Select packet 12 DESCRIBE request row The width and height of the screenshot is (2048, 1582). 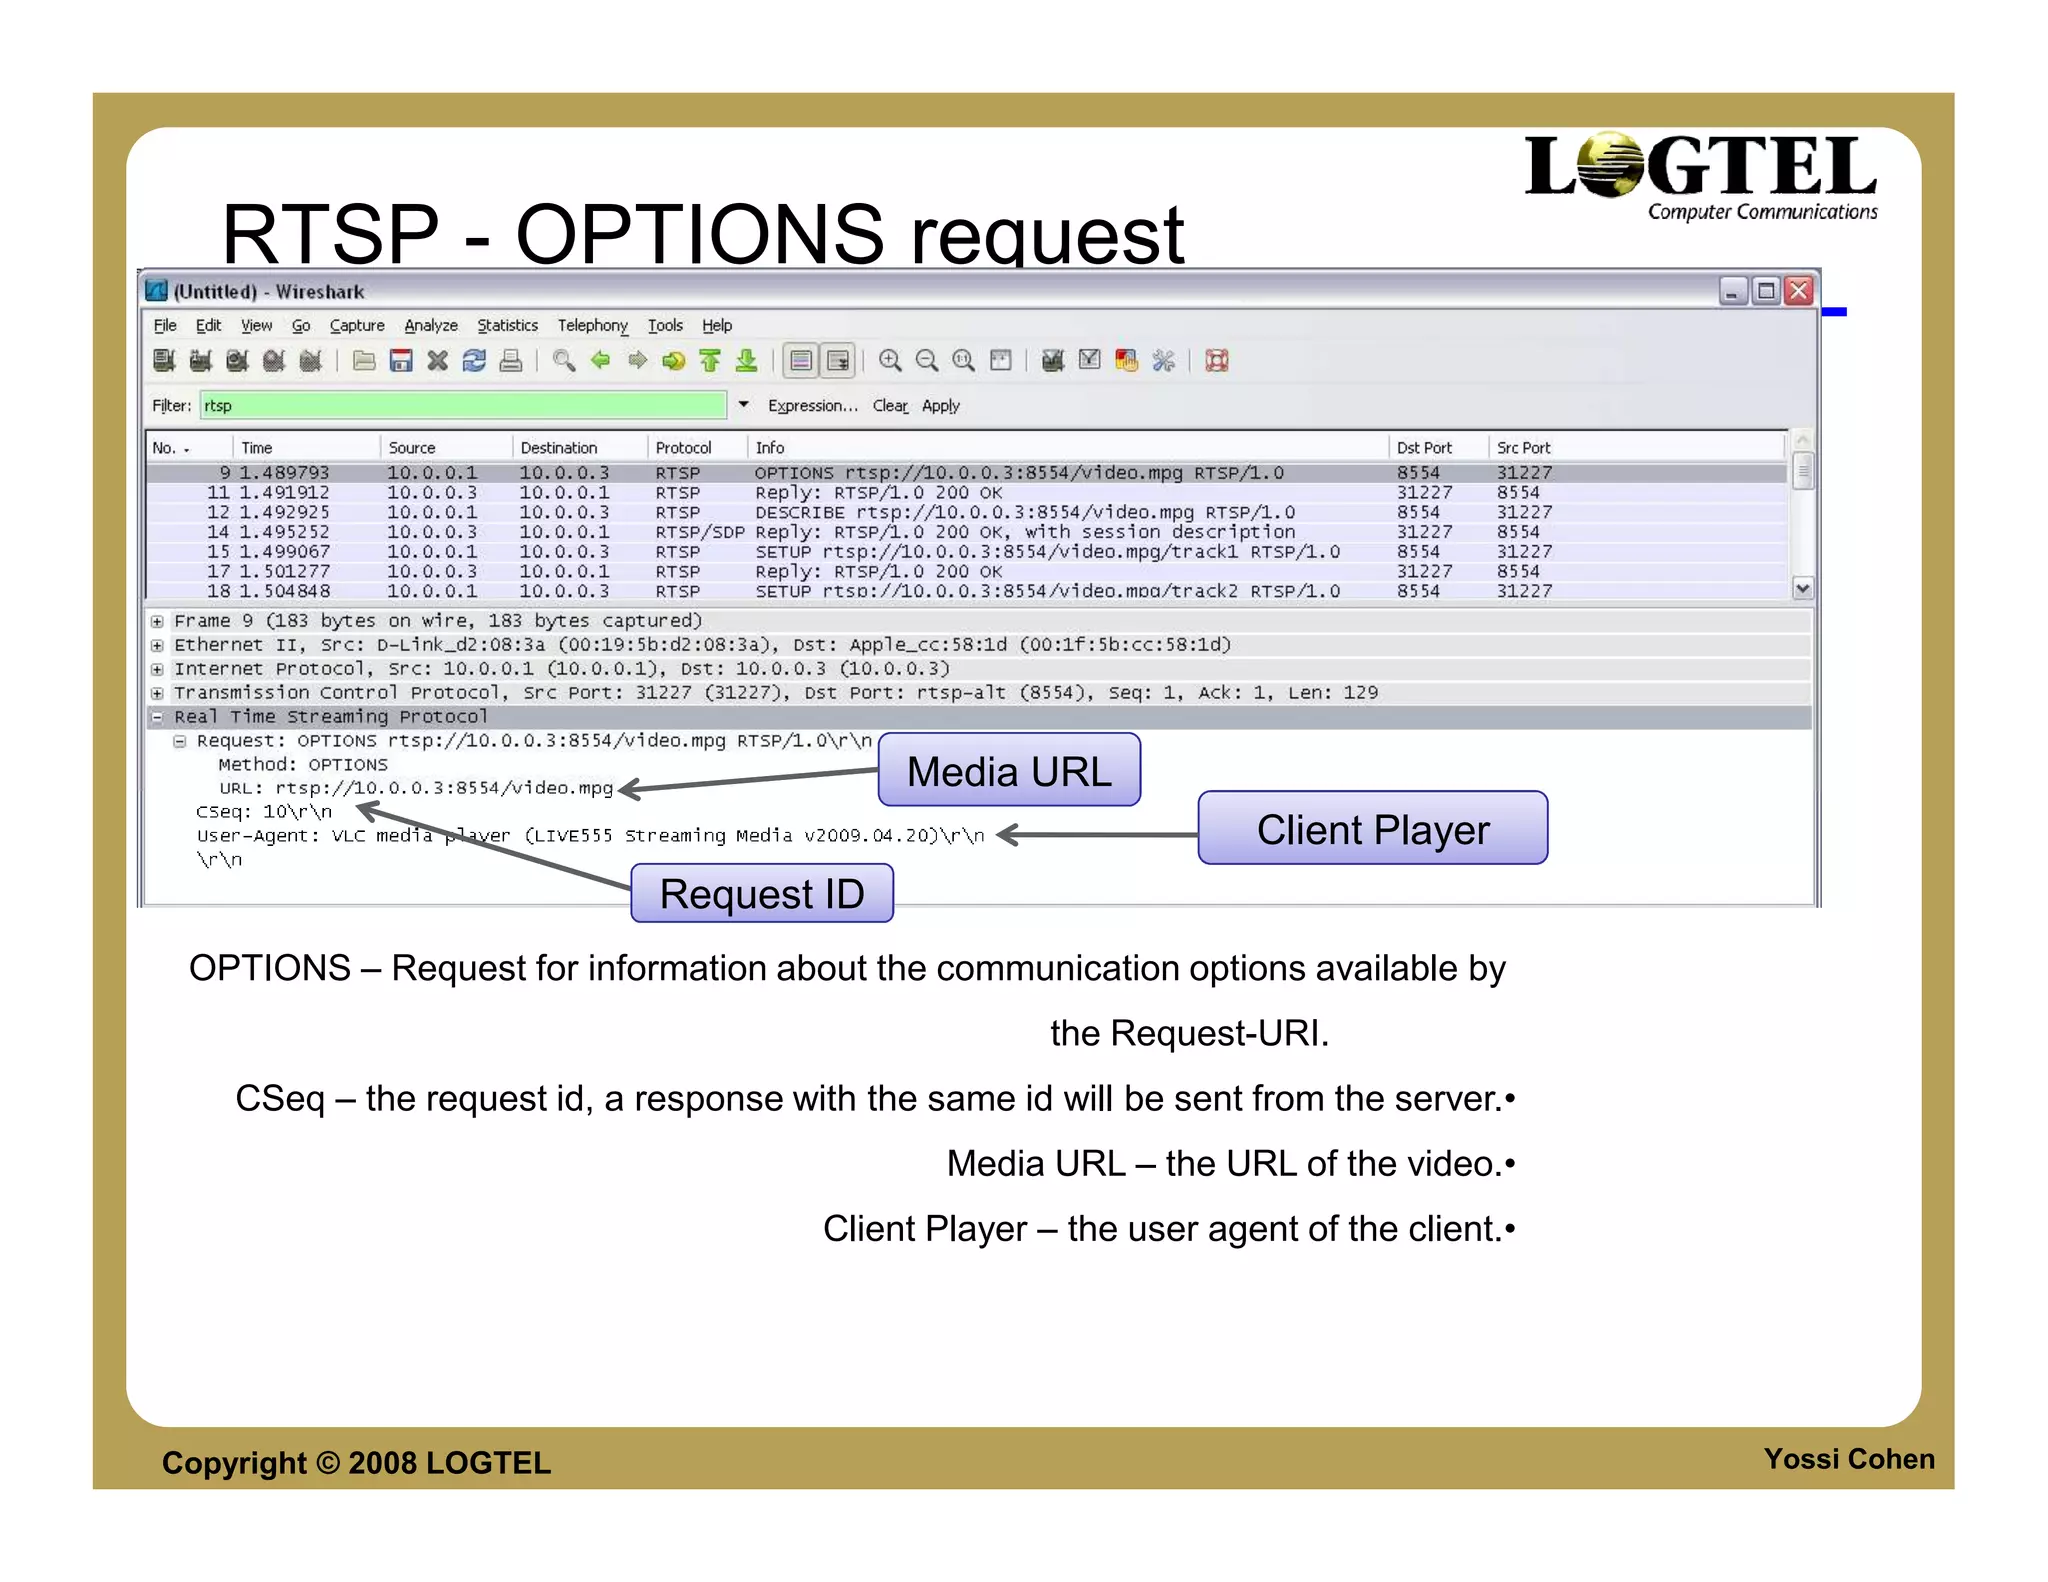966,513
